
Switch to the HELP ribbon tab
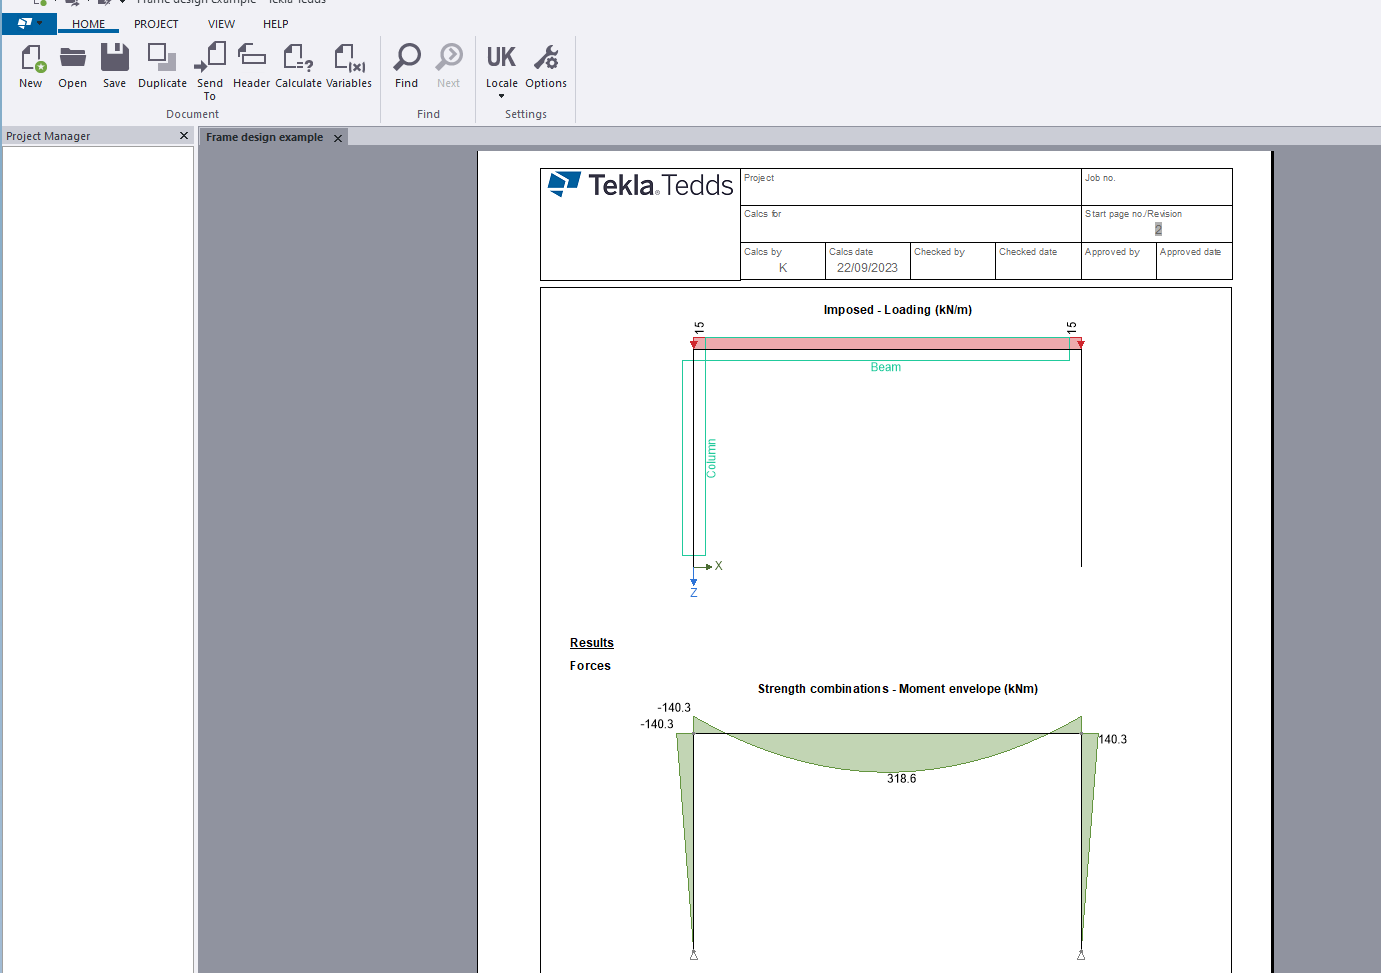pos(276,24)
